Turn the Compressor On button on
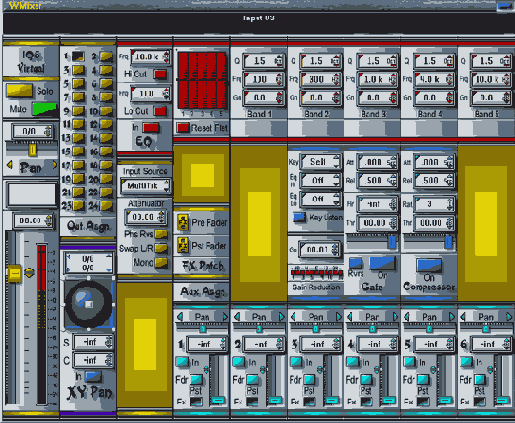 [429, 265]
